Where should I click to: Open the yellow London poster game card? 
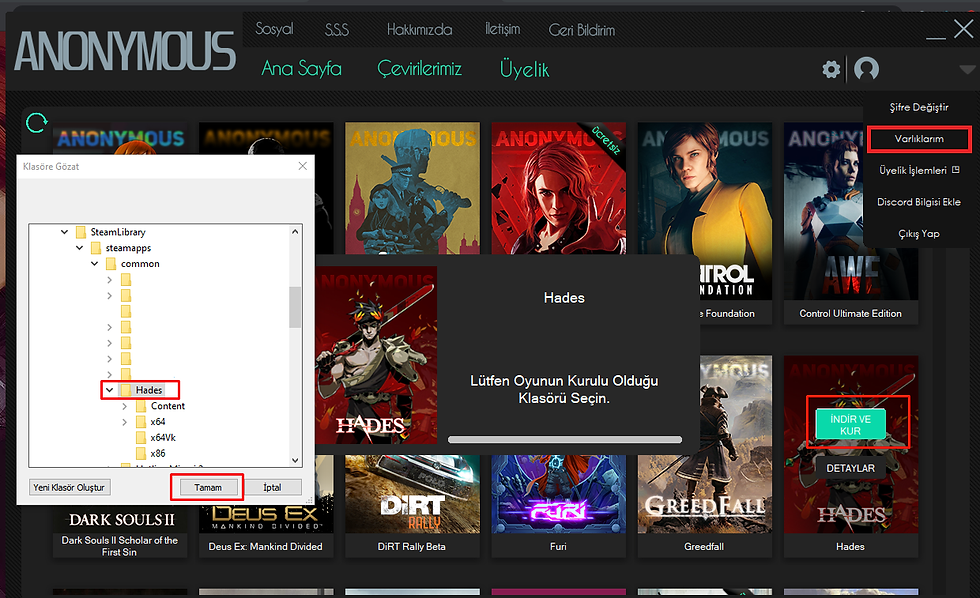click(x=412, y=187)
